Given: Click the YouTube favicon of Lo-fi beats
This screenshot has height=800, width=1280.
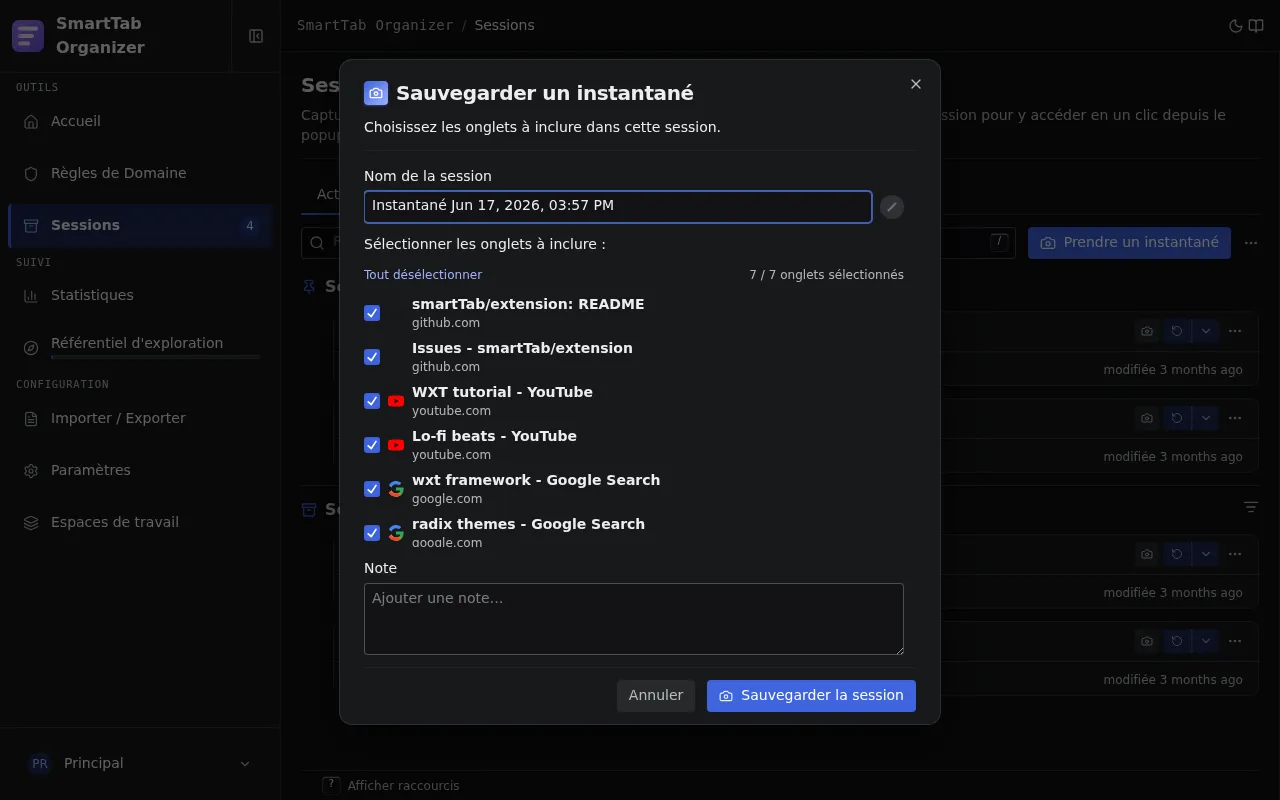Looking at the screenshot, I should [x=396, y=445].
